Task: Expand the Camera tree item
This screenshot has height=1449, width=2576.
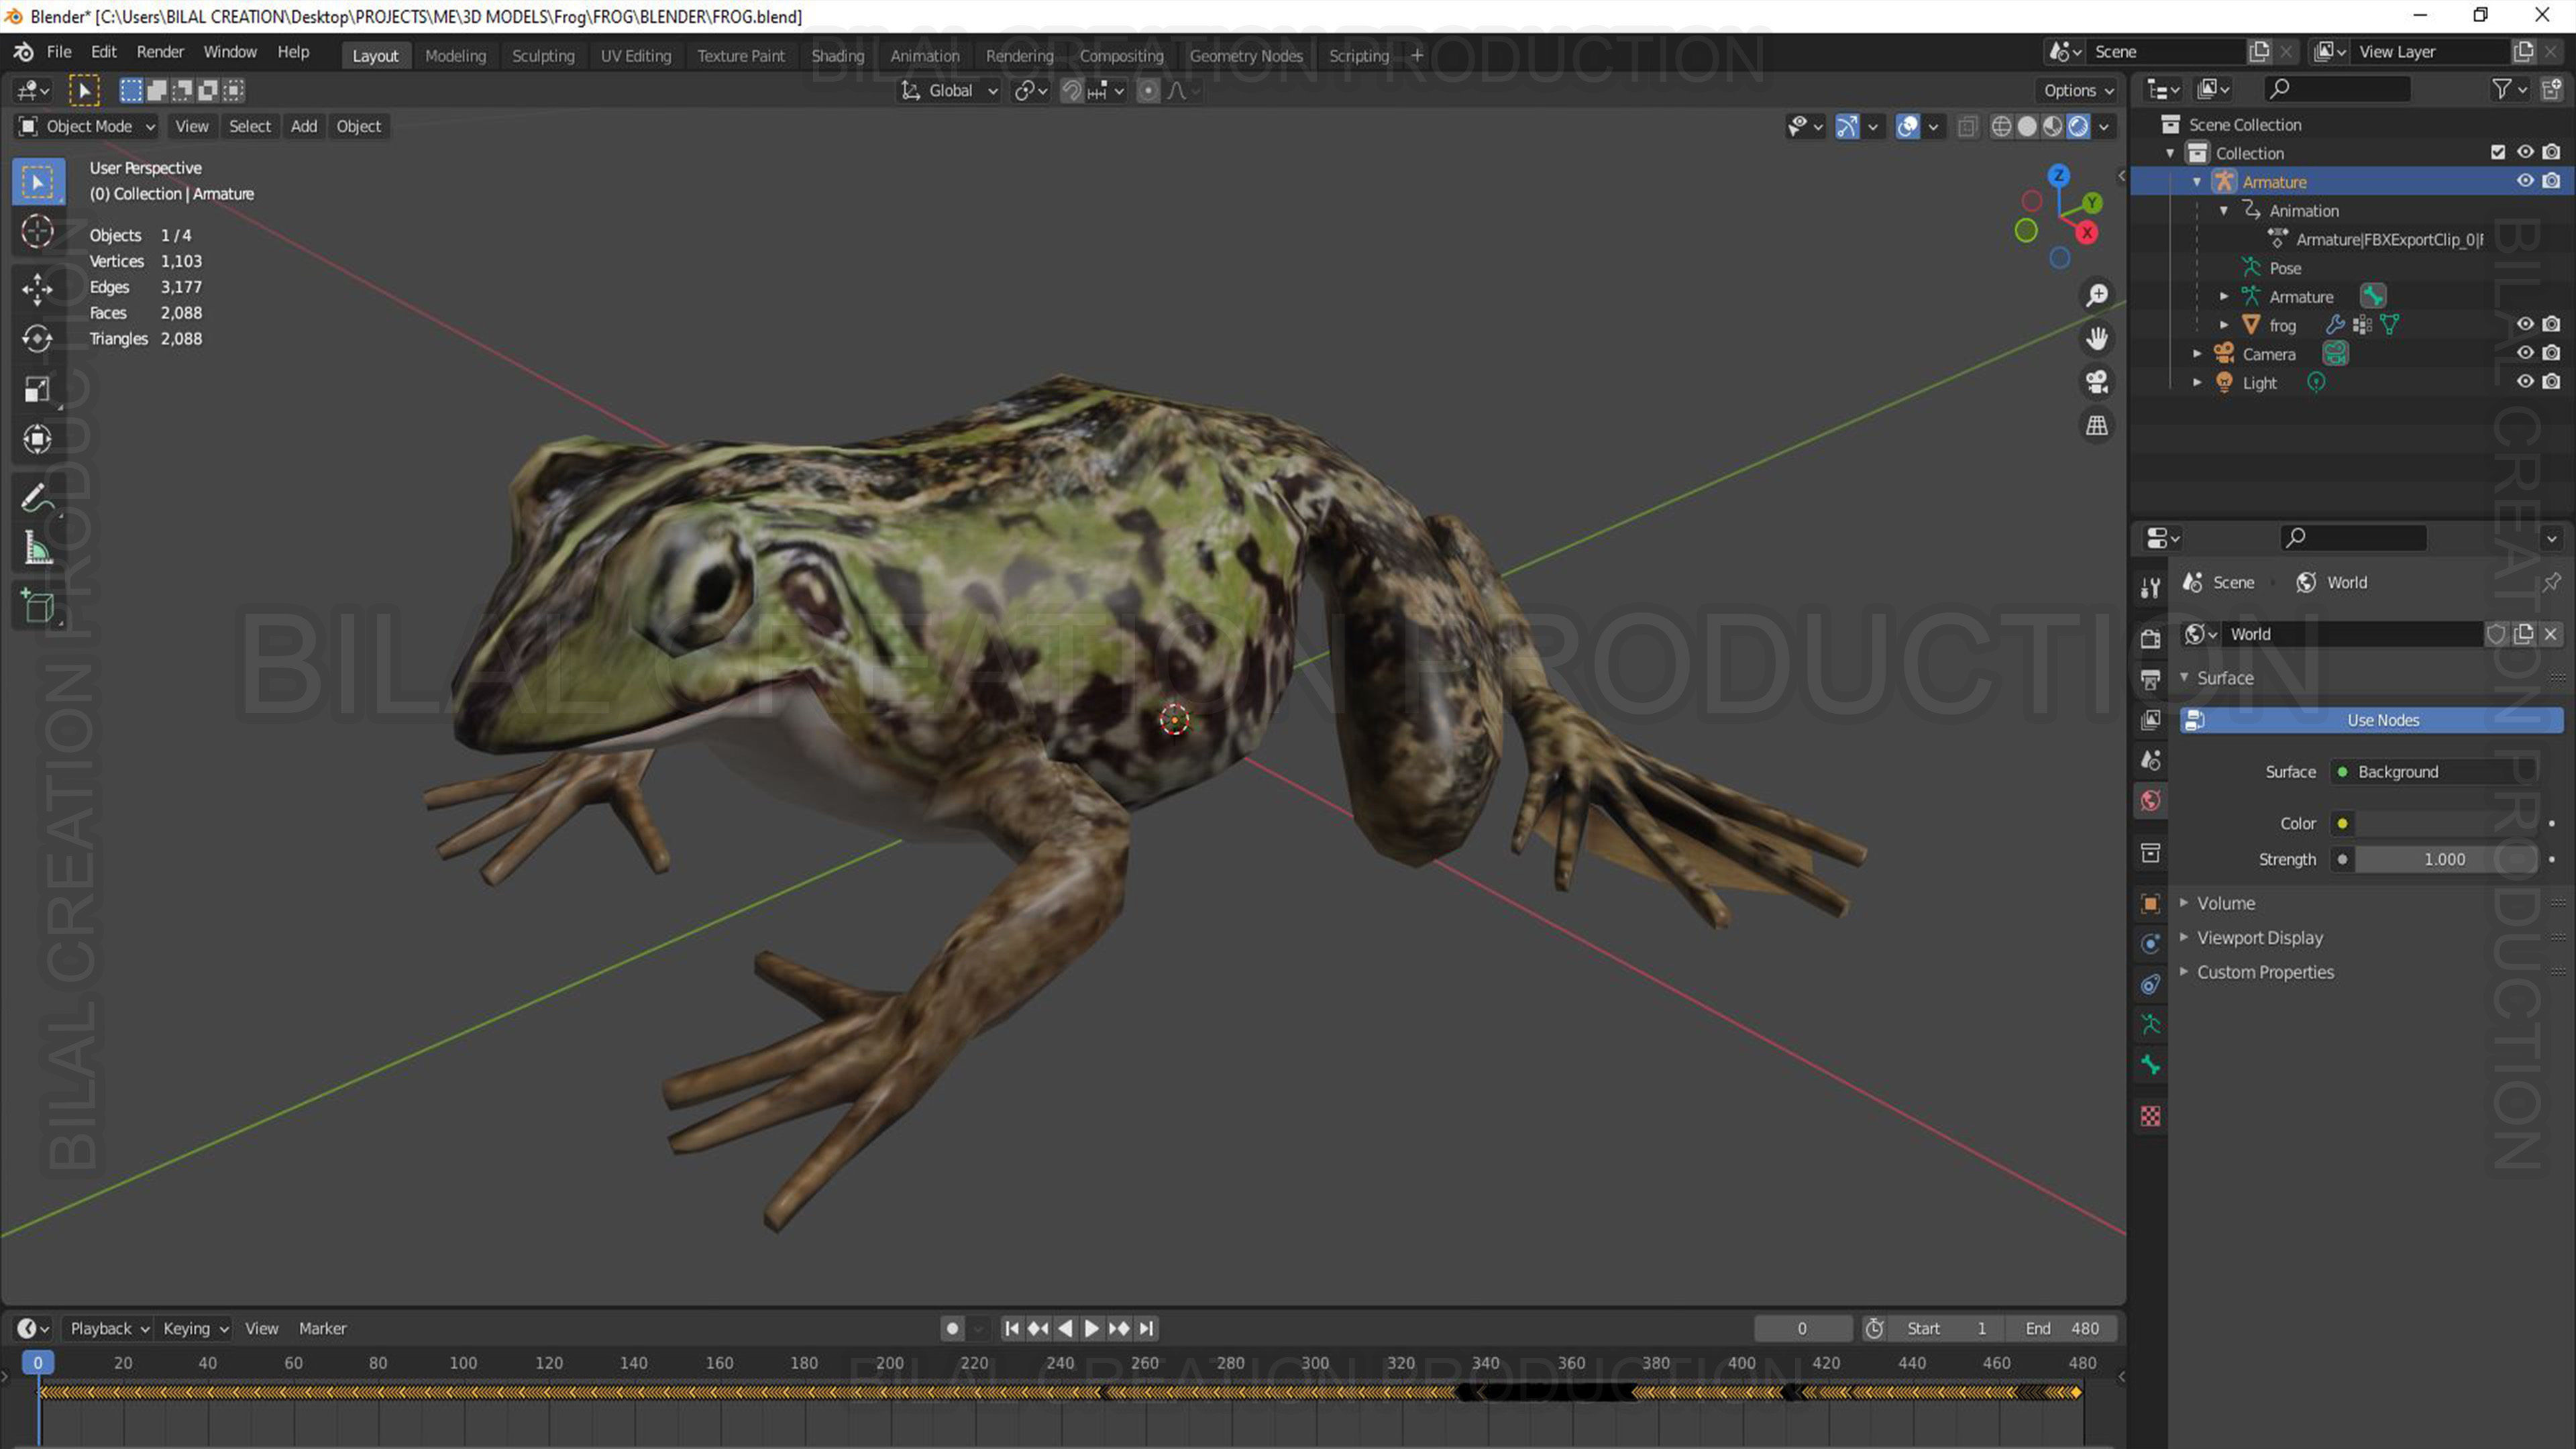Action: pyautogui.click(x=2197, y=354)
